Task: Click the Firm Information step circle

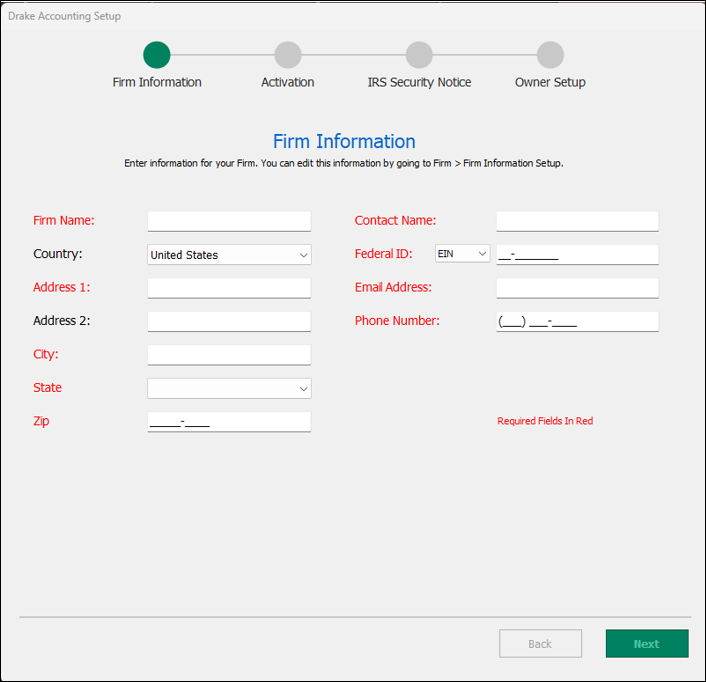Action: coord(157,55)
